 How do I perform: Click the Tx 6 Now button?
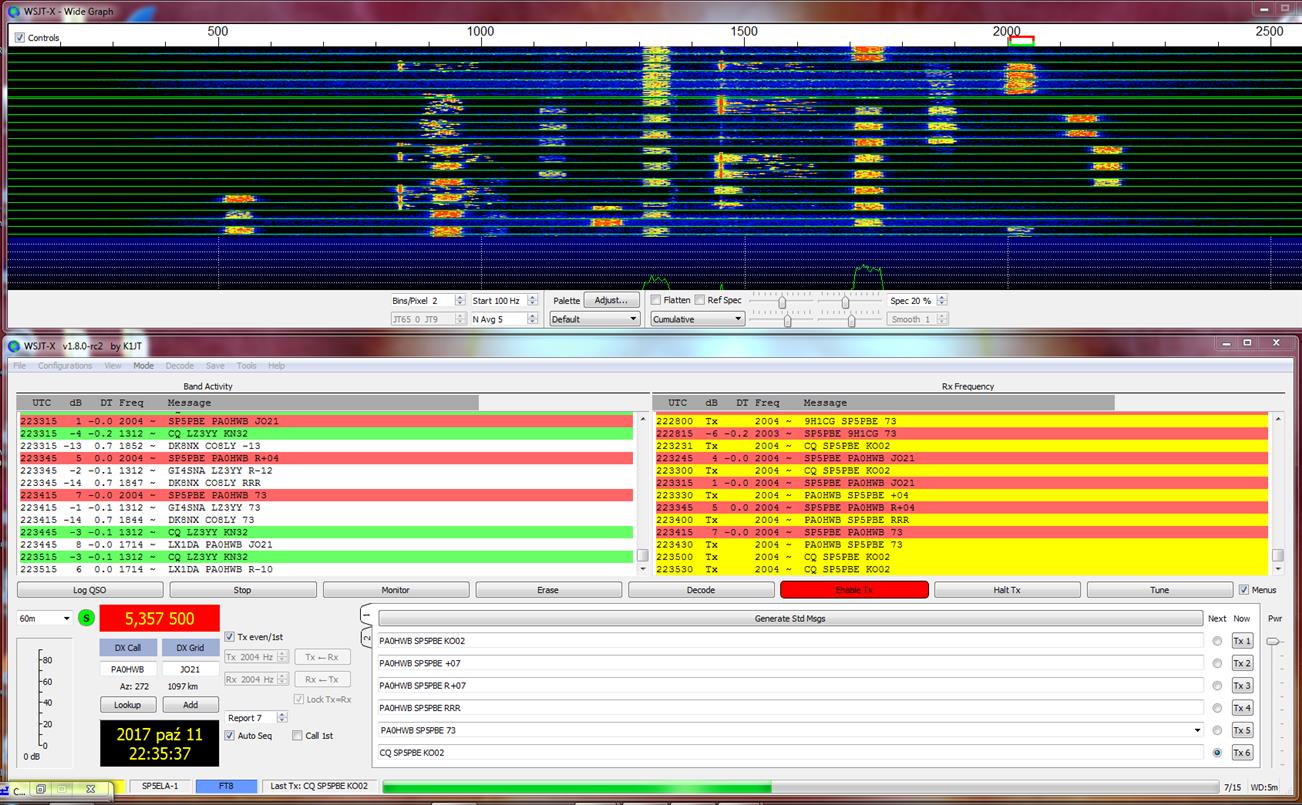coord(1241,753)
